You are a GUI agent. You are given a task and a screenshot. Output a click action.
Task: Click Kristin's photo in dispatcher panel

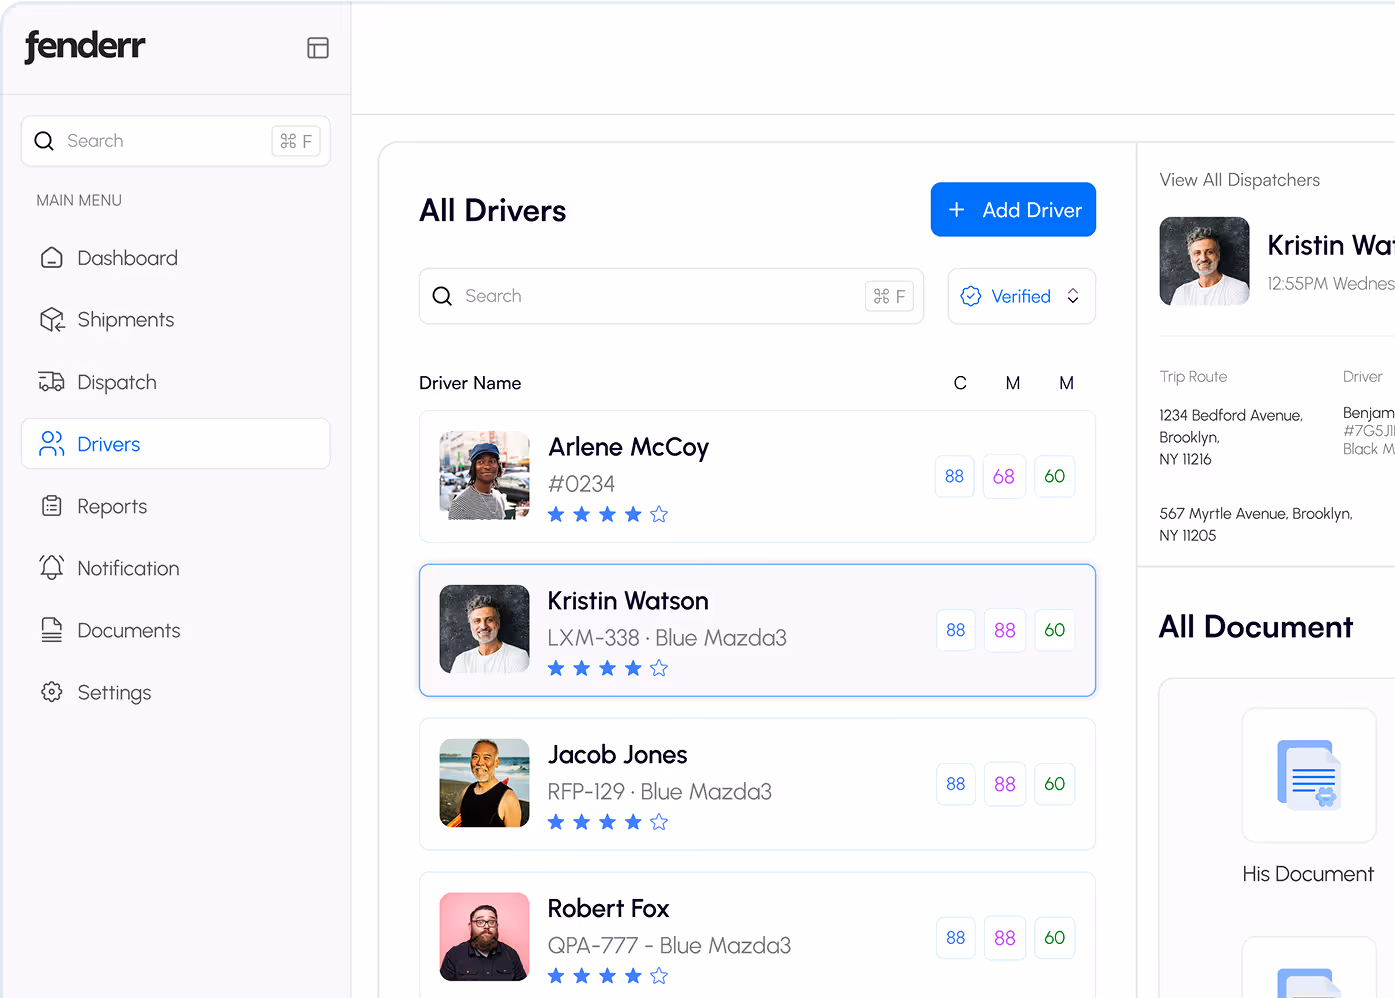pyautogui.click(x=1205, y=261)
